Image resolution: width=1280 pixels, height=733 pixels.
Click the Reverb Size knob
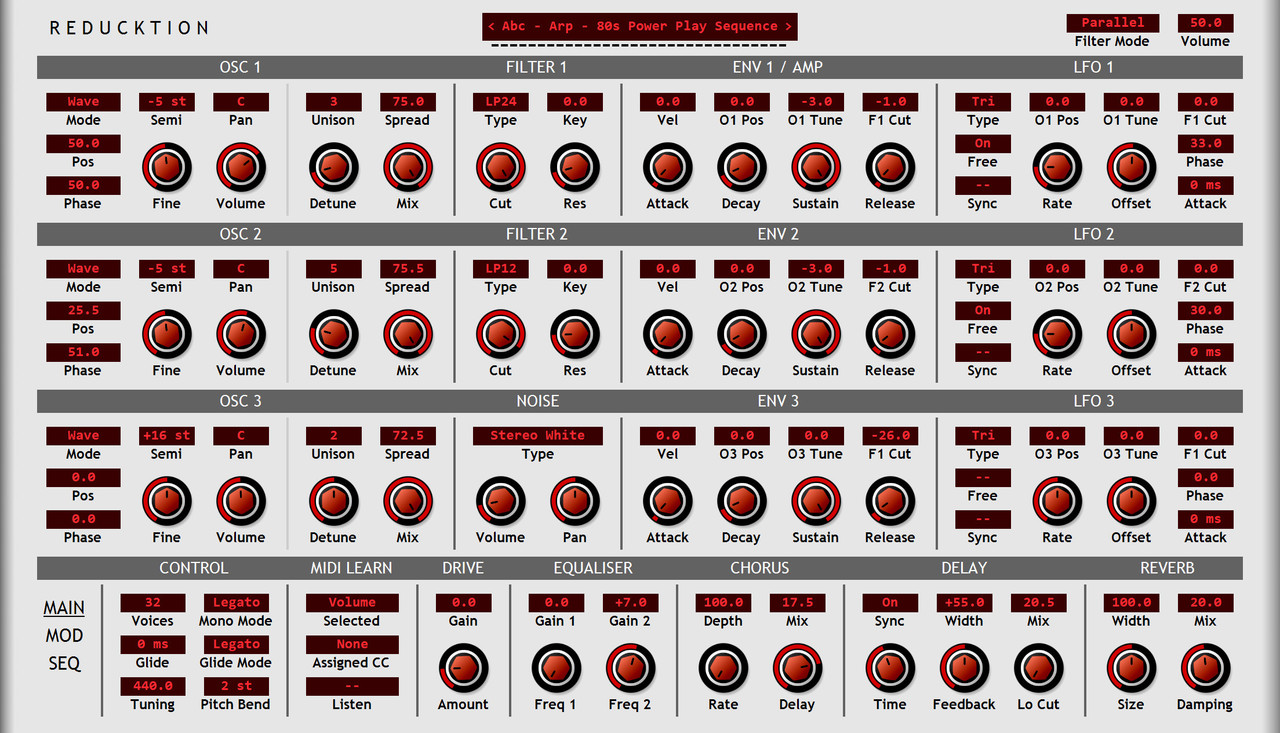tap(1131, 668)
